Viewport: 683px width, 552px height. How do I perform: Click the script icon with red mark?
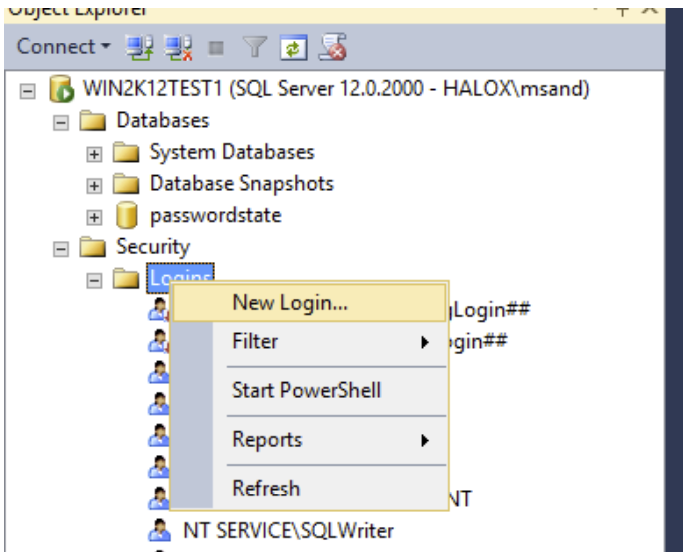(x=333, y=47)
